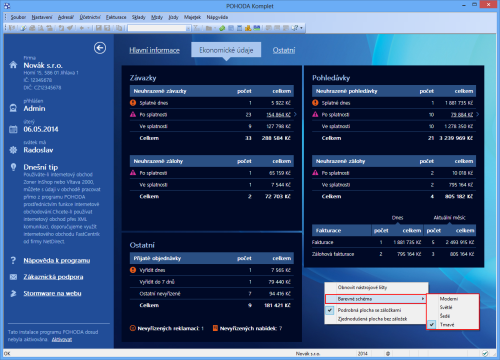Open the Účetnictví menu

tap(90, 17)
